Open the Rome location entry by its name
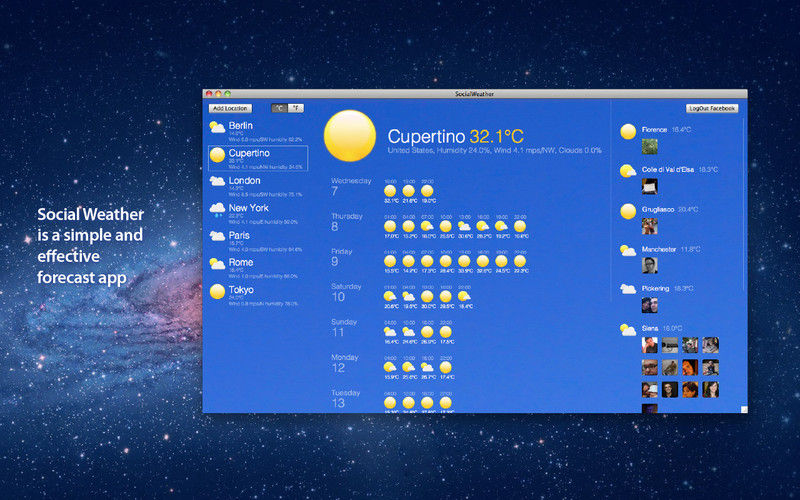800x500 pixels. [241, 262]
